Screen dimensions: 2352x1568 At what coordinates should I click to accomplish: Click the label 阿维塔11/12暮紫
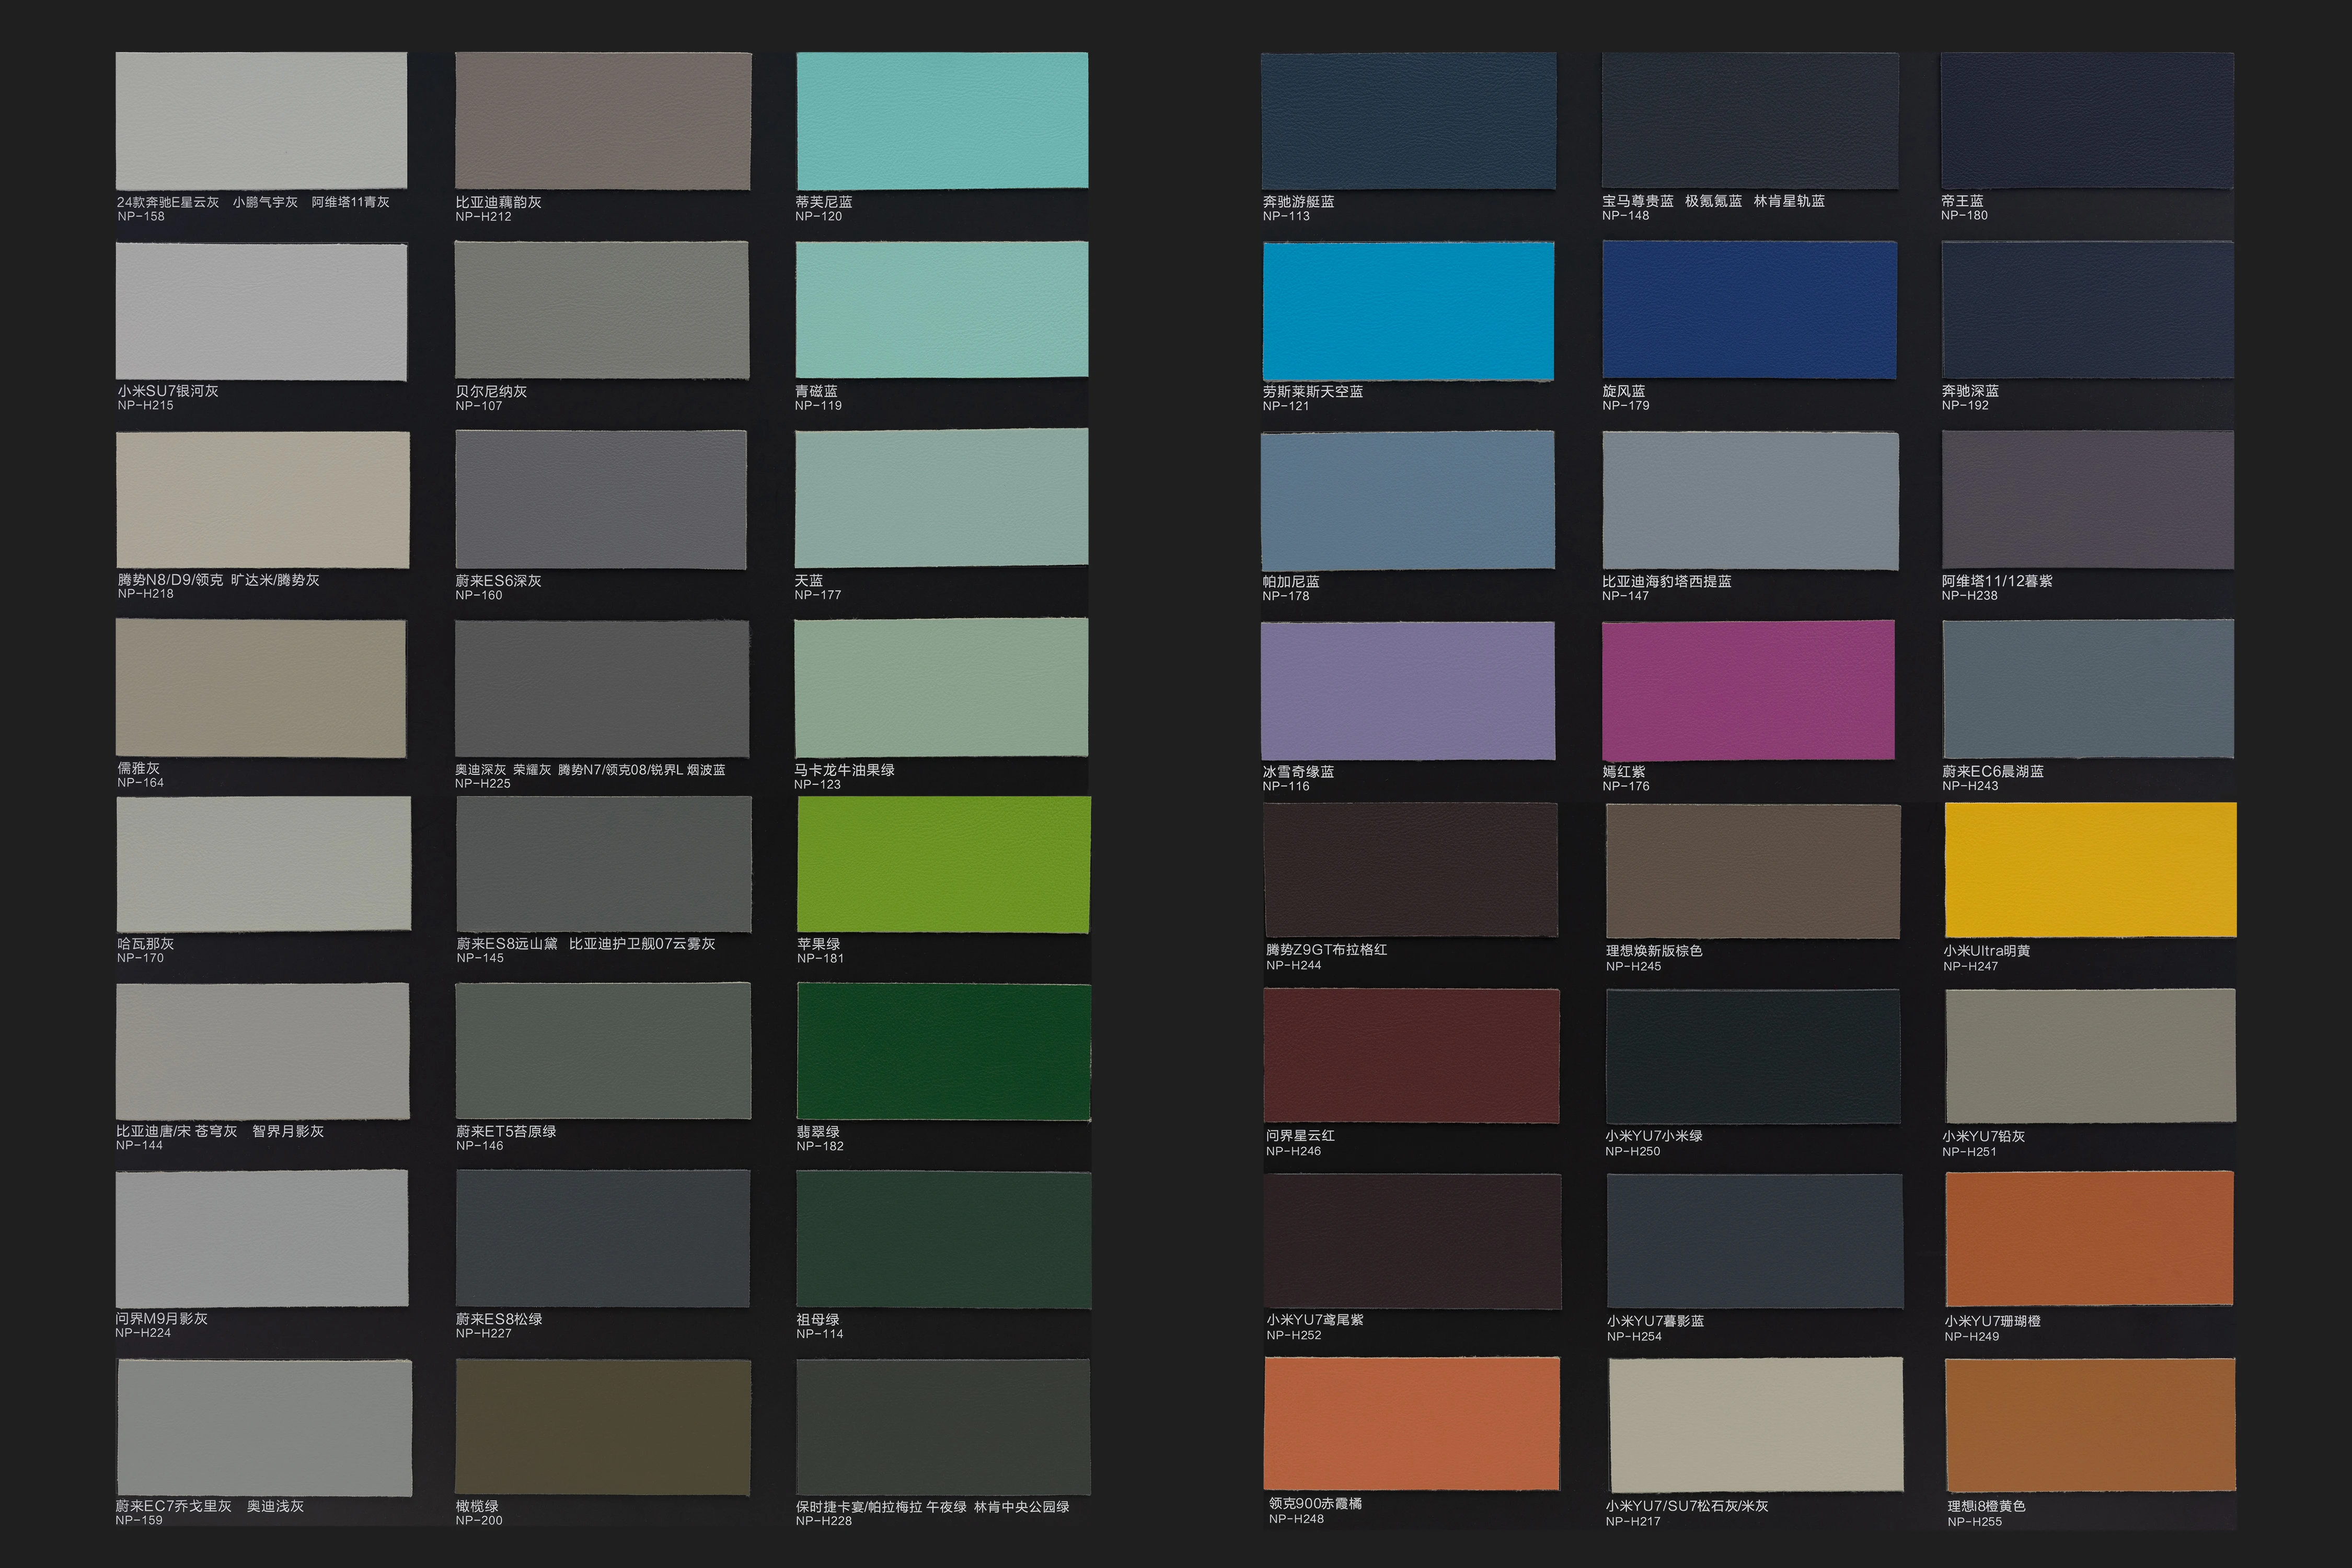pyautogui.click(x=1997, y=581)
